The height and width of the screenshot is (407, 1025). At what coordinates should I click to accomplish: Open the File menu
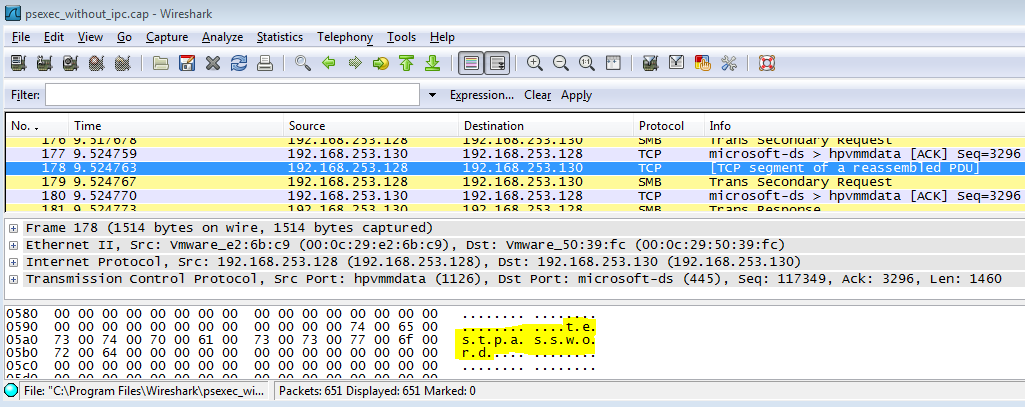click(x=21, y=37)
